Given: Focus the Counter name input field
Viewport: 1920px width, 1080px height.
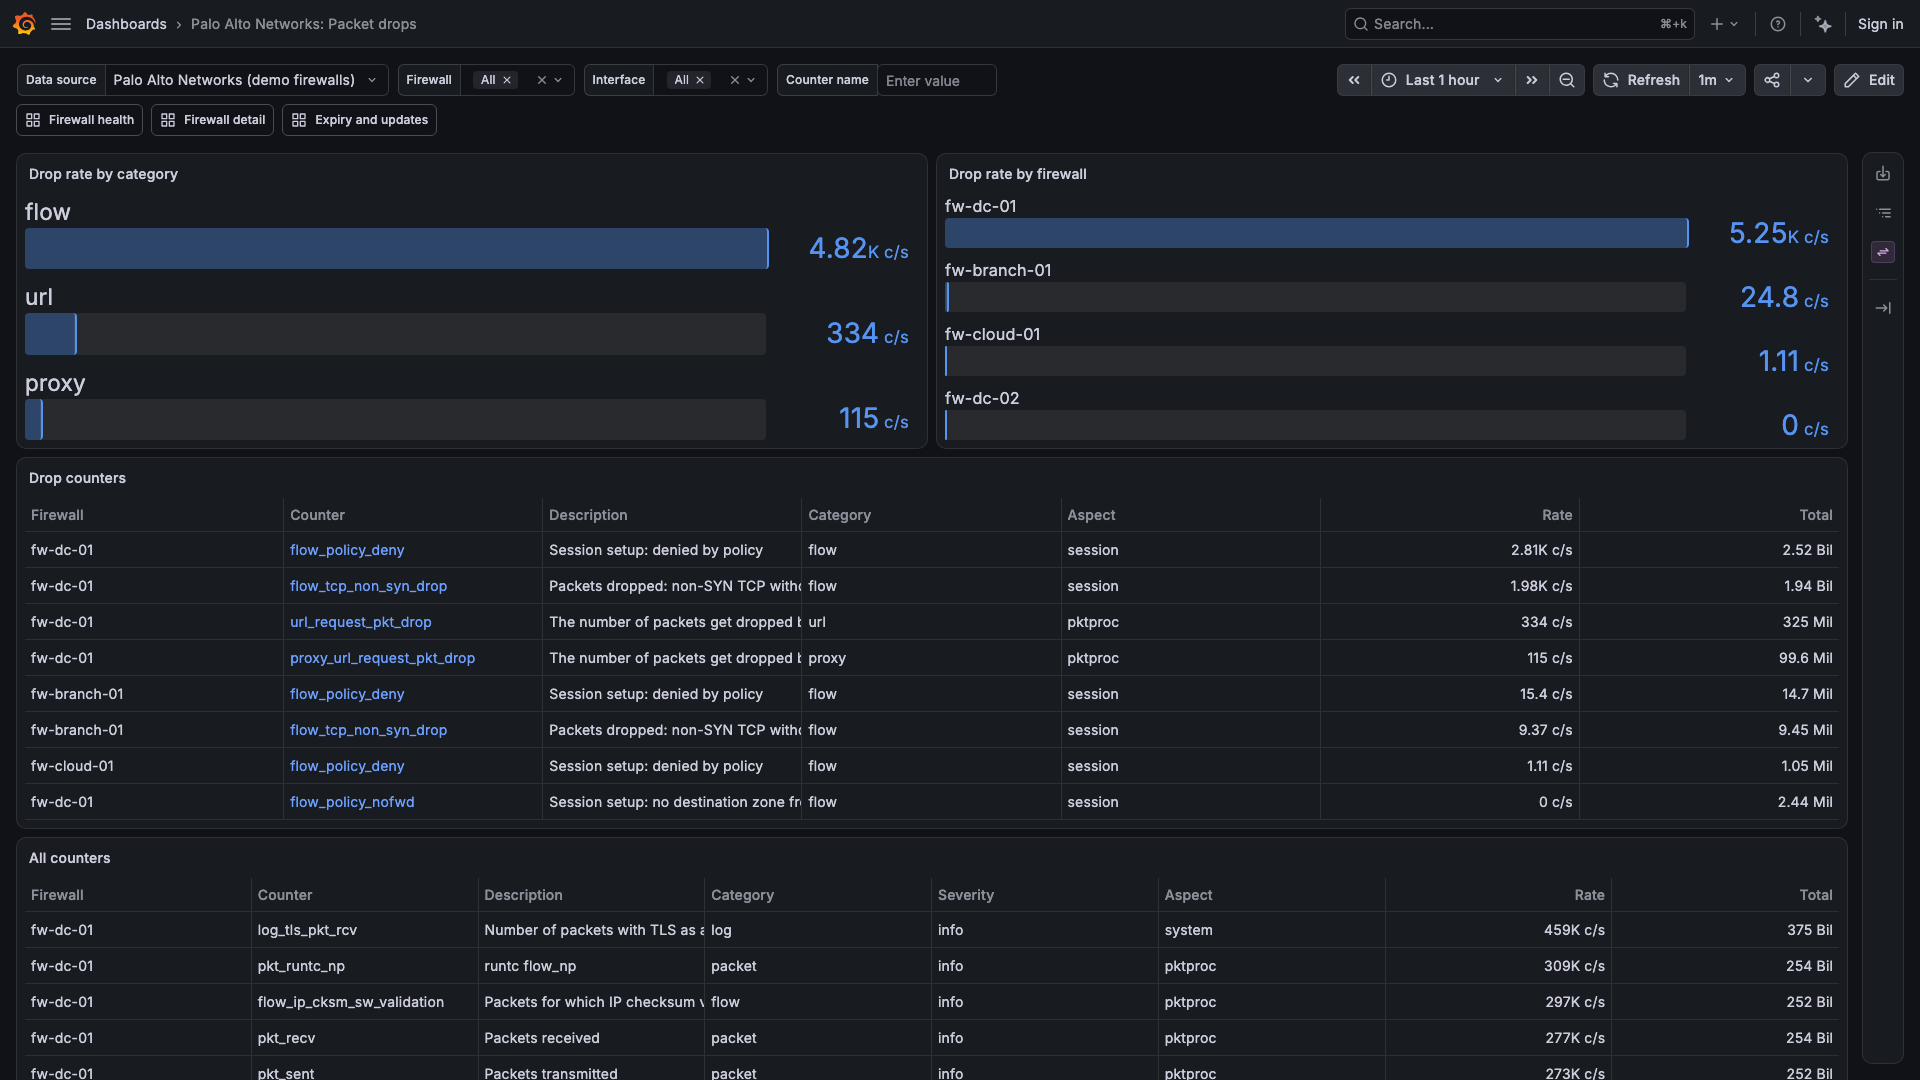Looking at the screenshot, I should point(936,80).
